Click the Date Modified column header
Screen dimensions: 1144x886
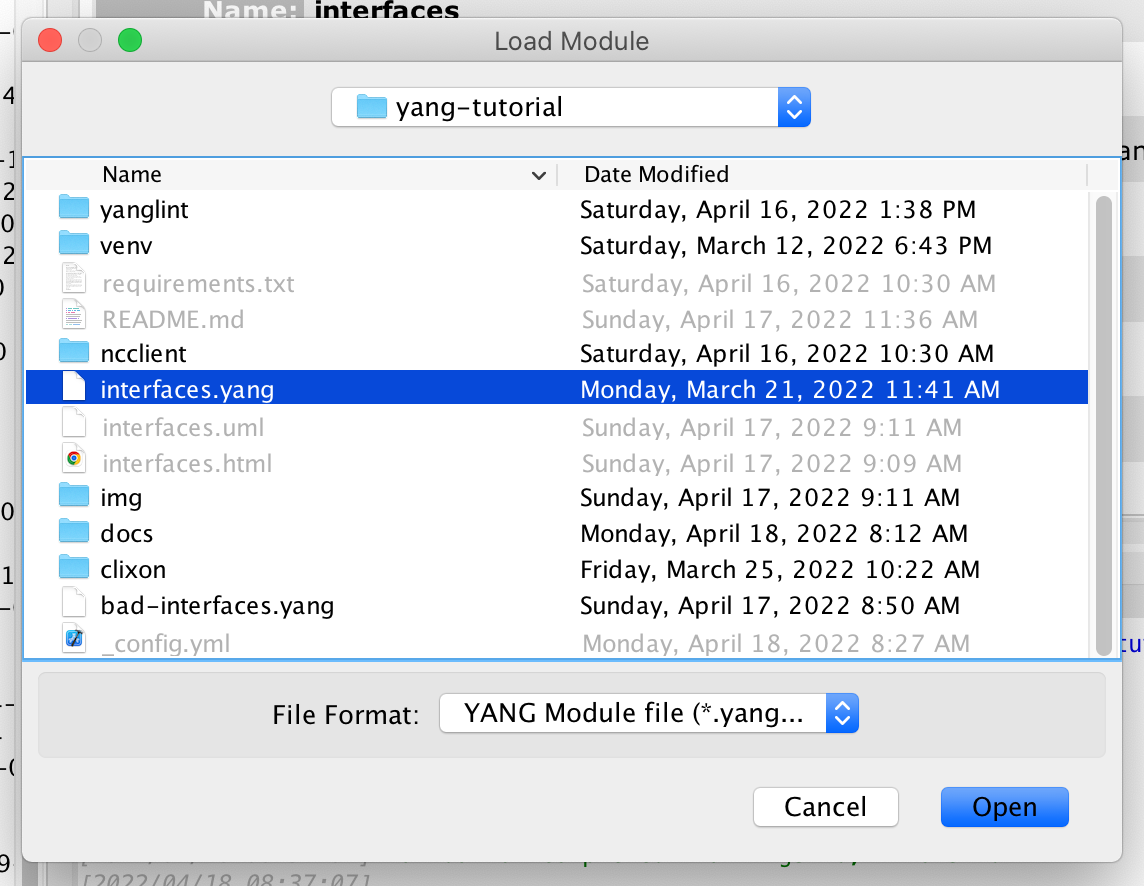click(656, 174)
